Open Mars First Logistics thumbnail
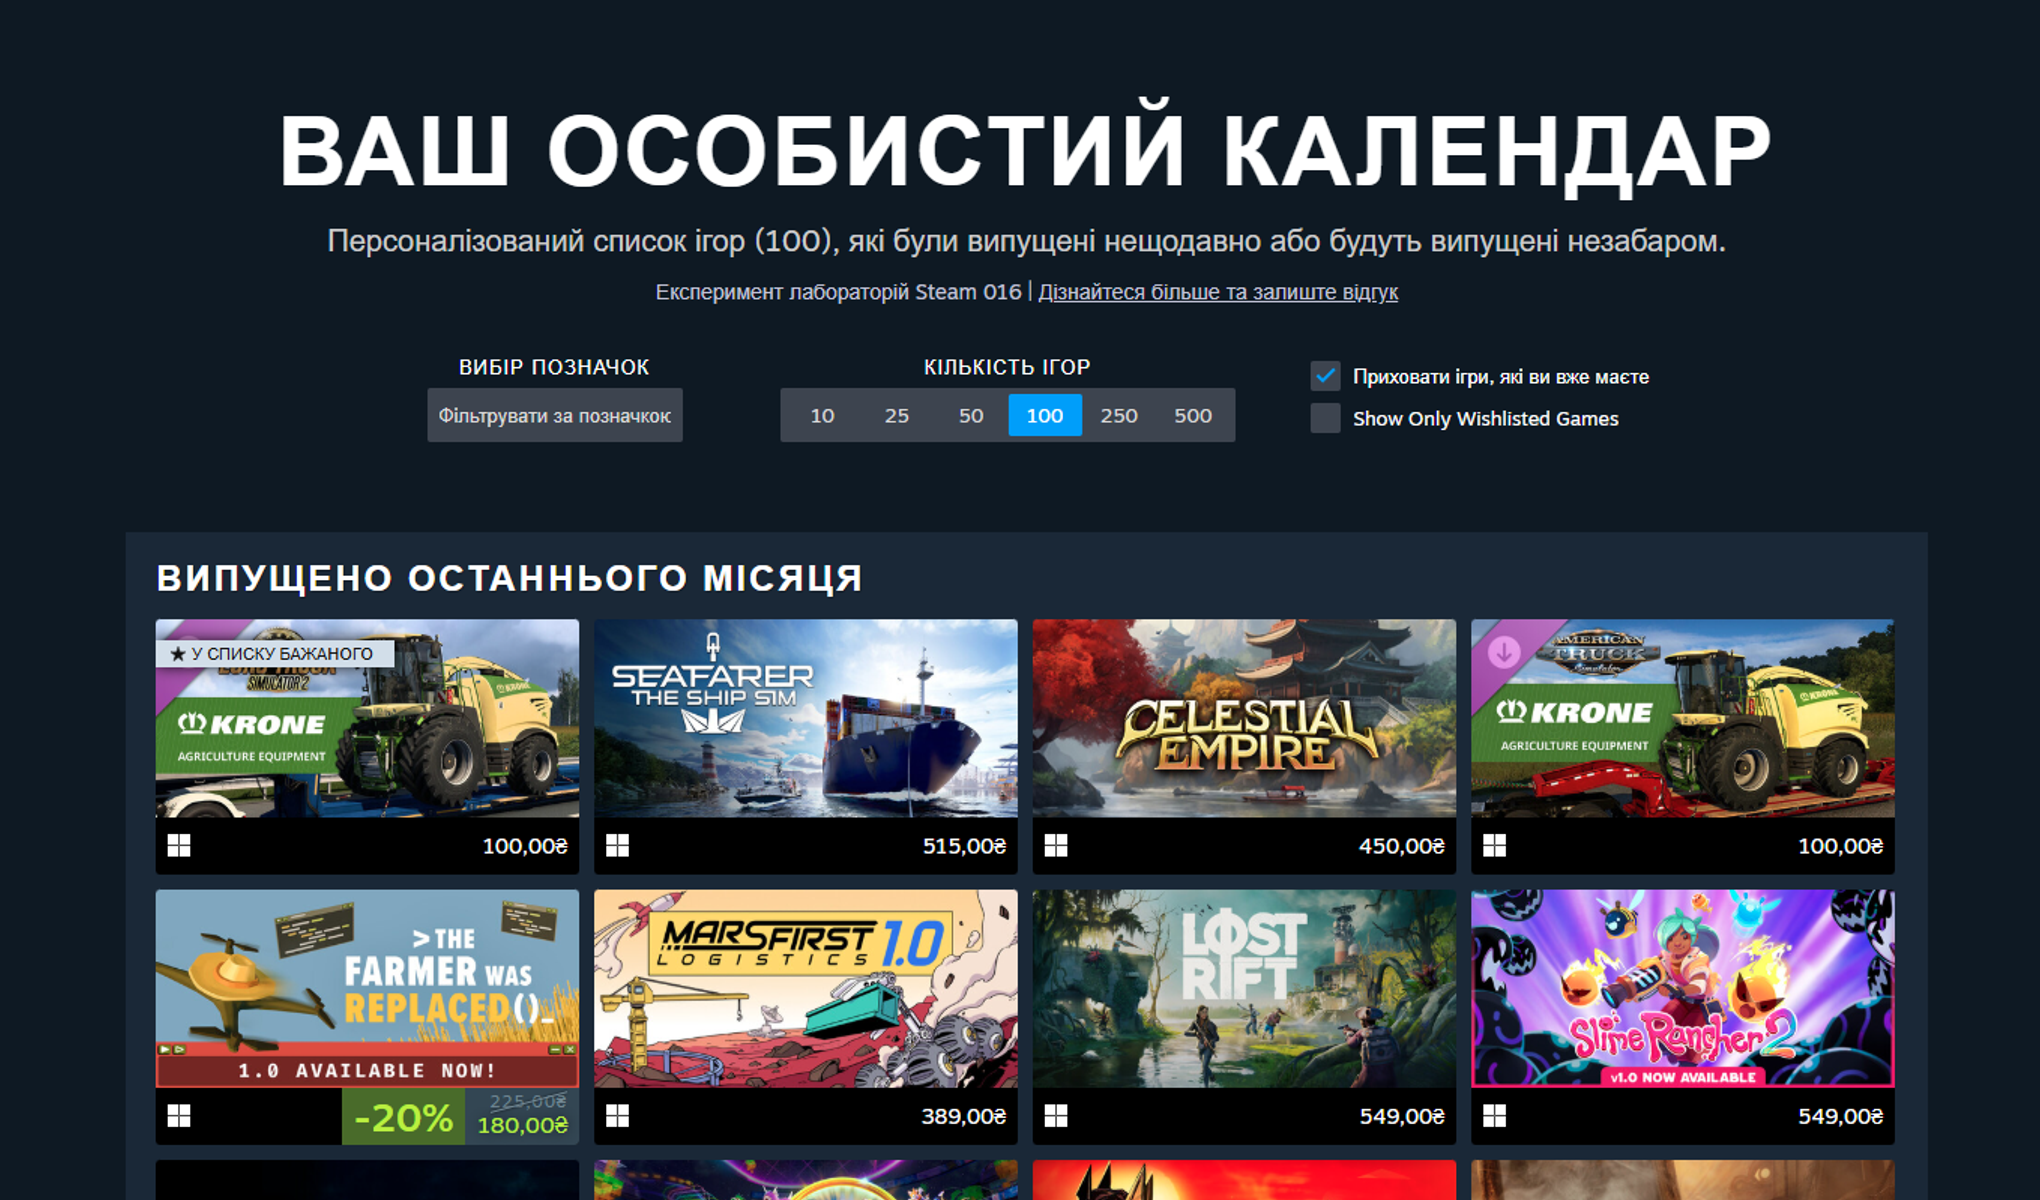Screen dimensions: 2040x1200 (x=806, y=988)
